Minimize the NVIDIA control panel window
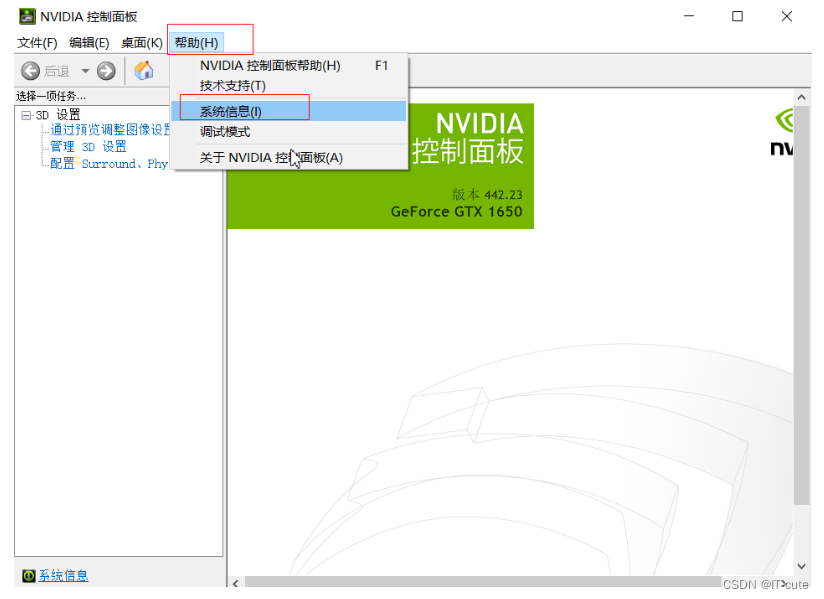 (689, 16)
